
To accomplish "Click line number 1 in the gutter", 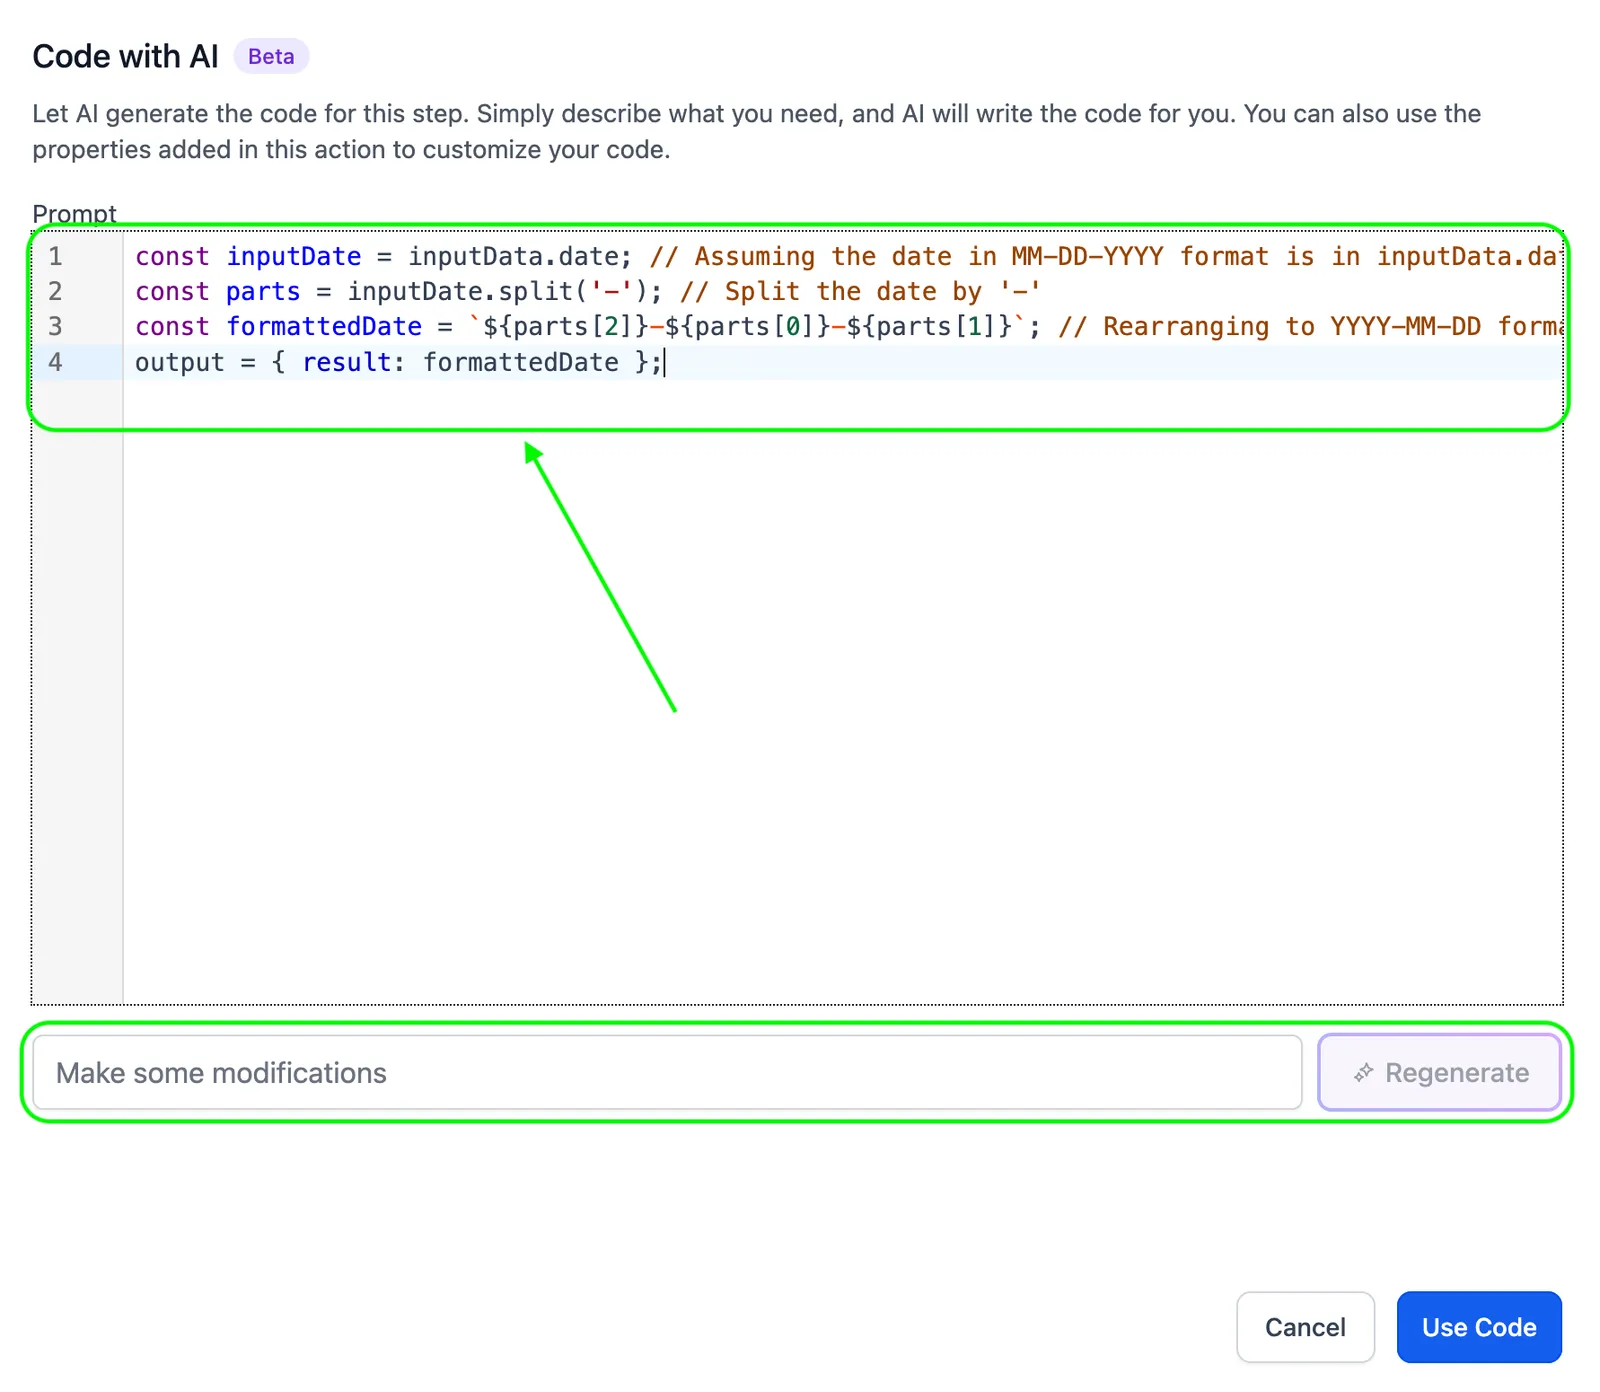I will click(56, 256).
